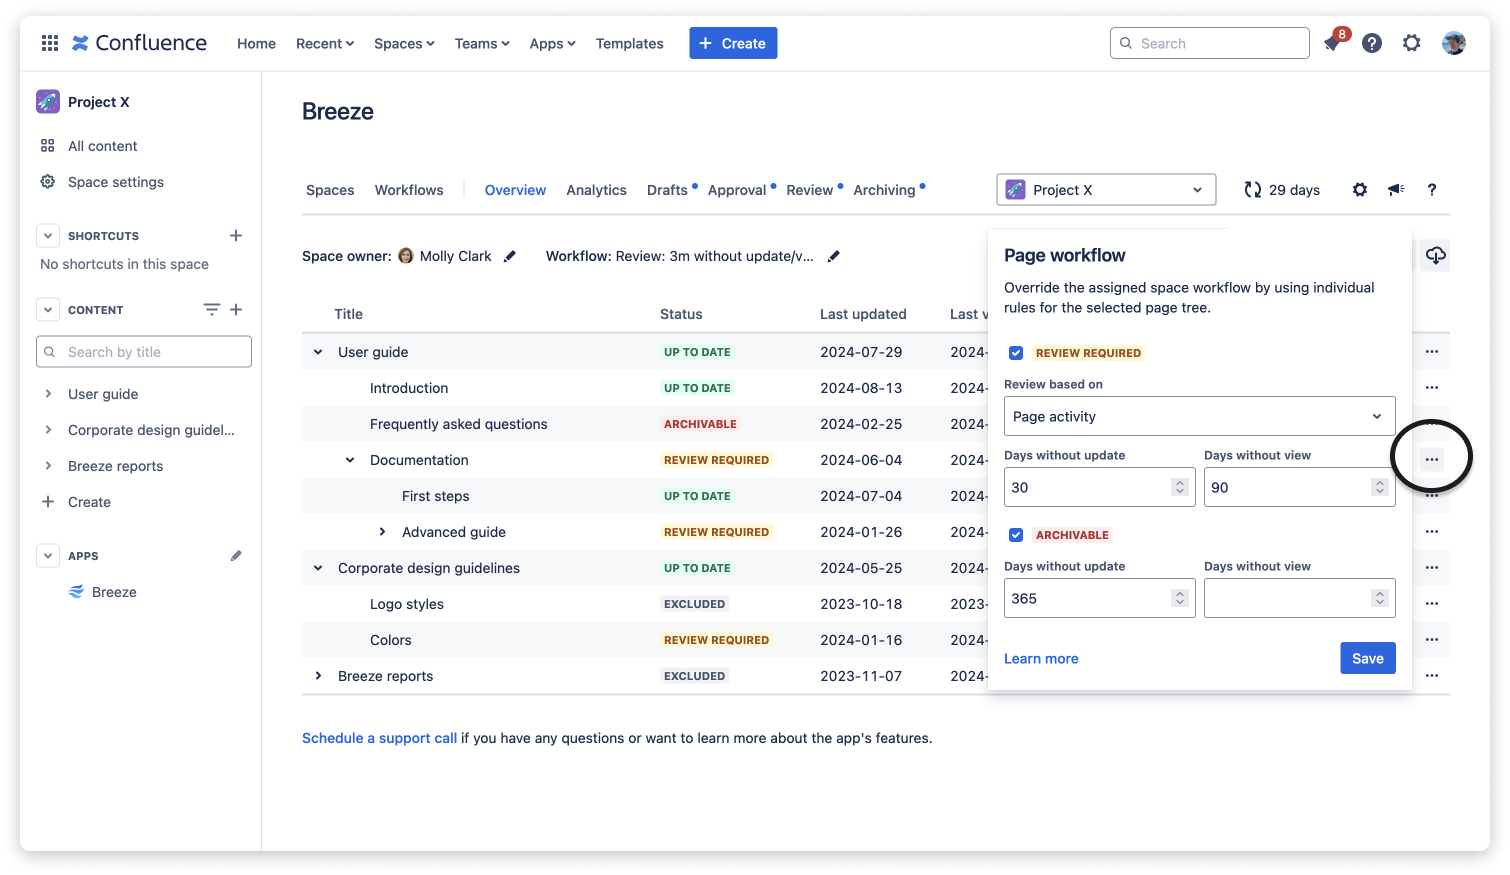Add a shortcut with the plus icon
Screen dimensions: 1510x875
[236, 236]
